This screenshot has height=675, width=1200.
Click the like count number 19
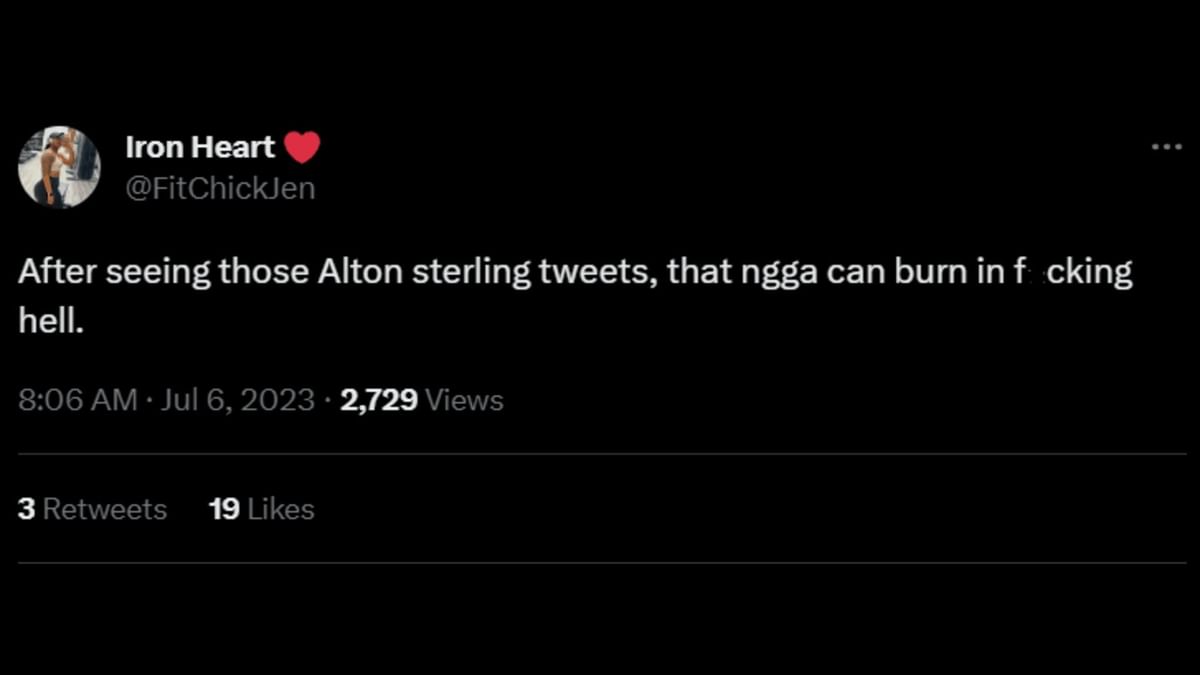point(223,509)
